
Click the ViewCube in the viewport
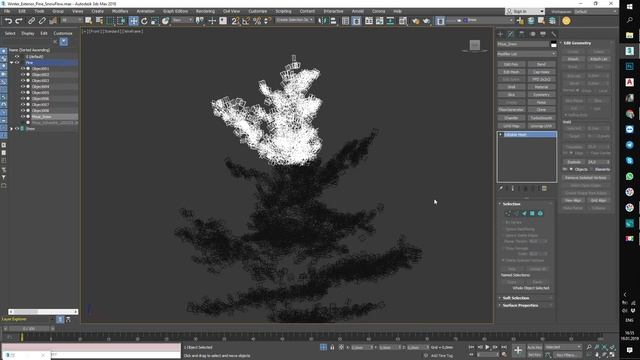pyautogui.click(x=474, y=45)
